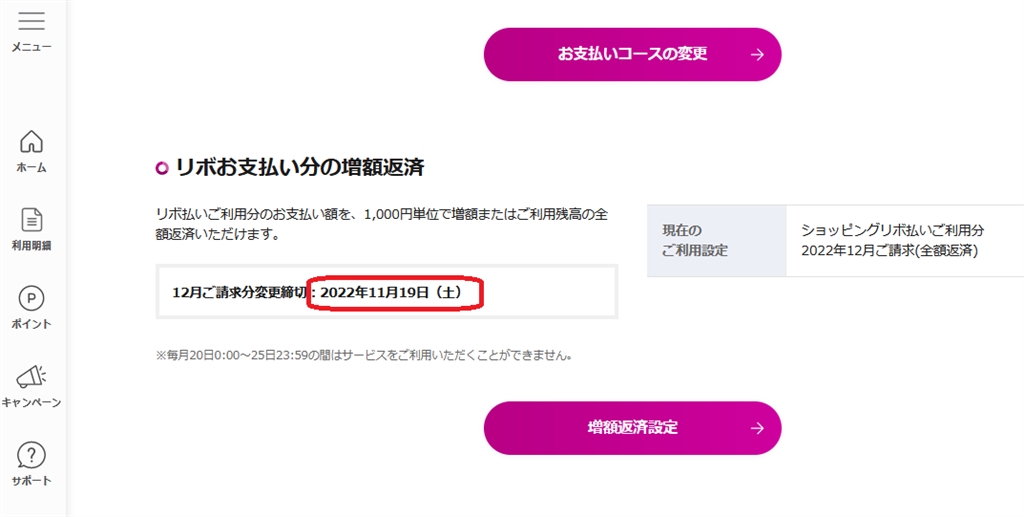Go to ホーム via sidebar label
Screen dimensions: 1024x517
click(32, 167)
